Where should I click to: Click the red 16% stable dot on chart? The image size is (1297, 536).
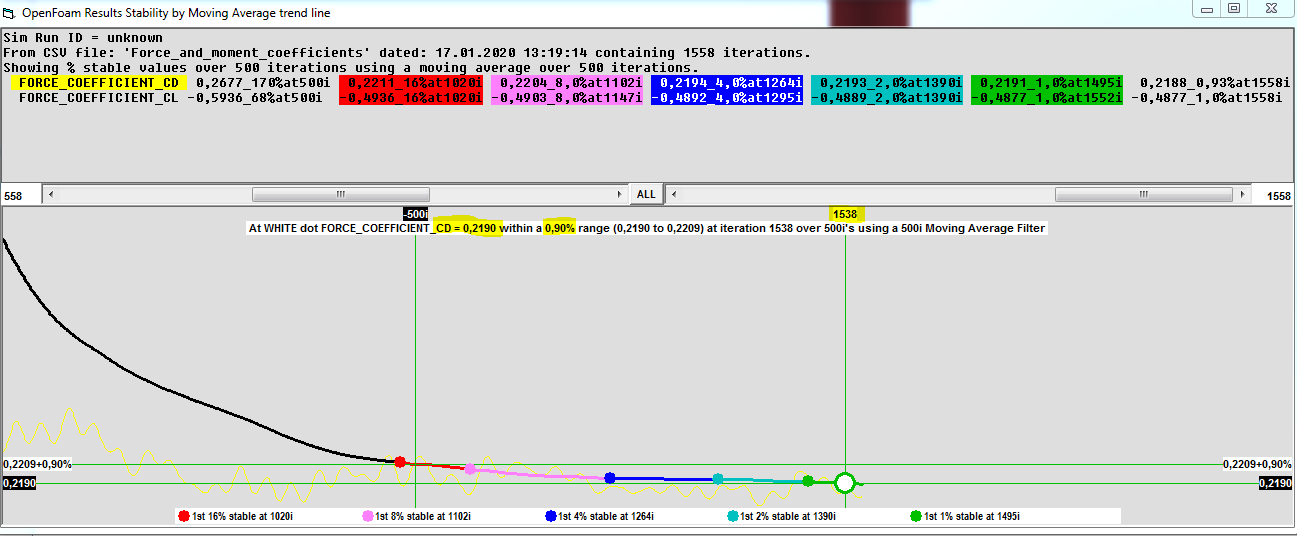[400, 462]
